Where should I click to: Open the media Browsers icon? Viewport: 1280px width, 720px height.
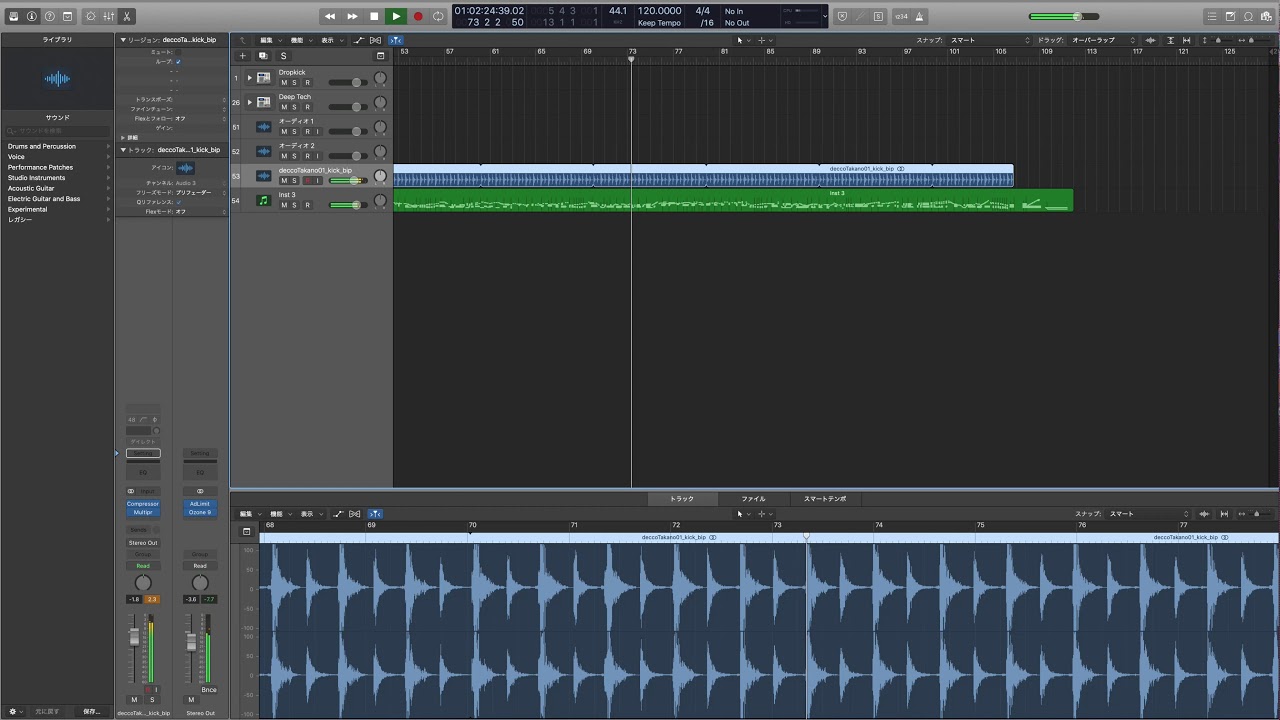click(1267, 16)
